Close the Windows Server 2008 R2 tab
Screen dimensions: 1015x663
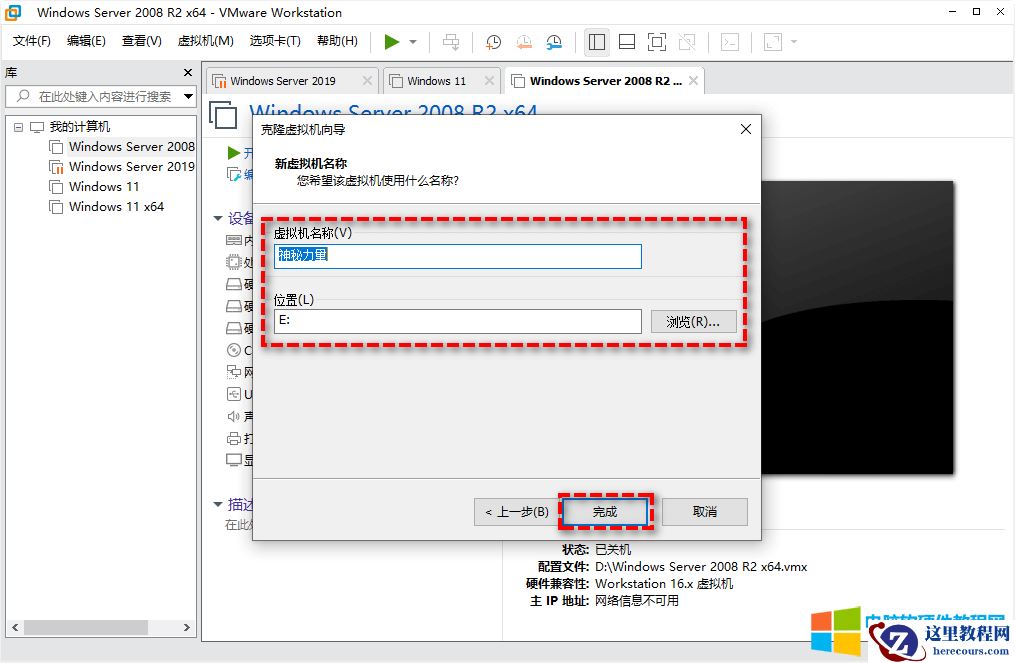point(693,81)
